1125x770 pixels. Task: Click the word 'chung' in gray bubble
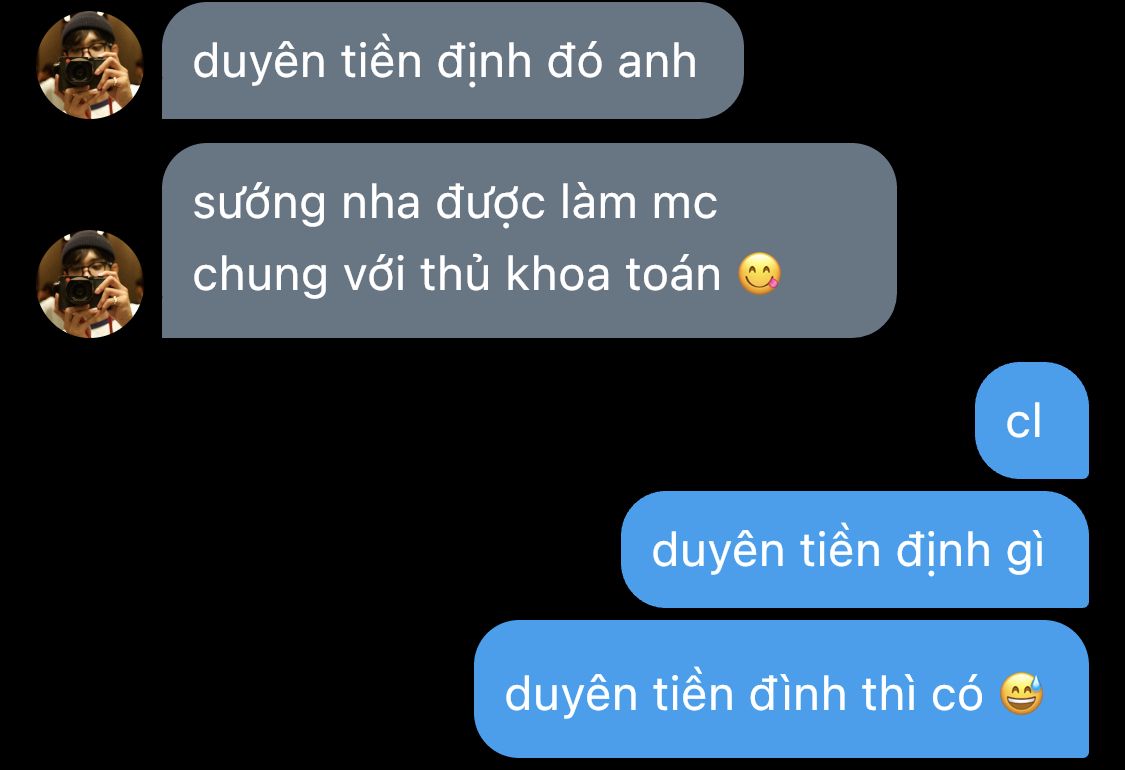[x=260, y=276]
